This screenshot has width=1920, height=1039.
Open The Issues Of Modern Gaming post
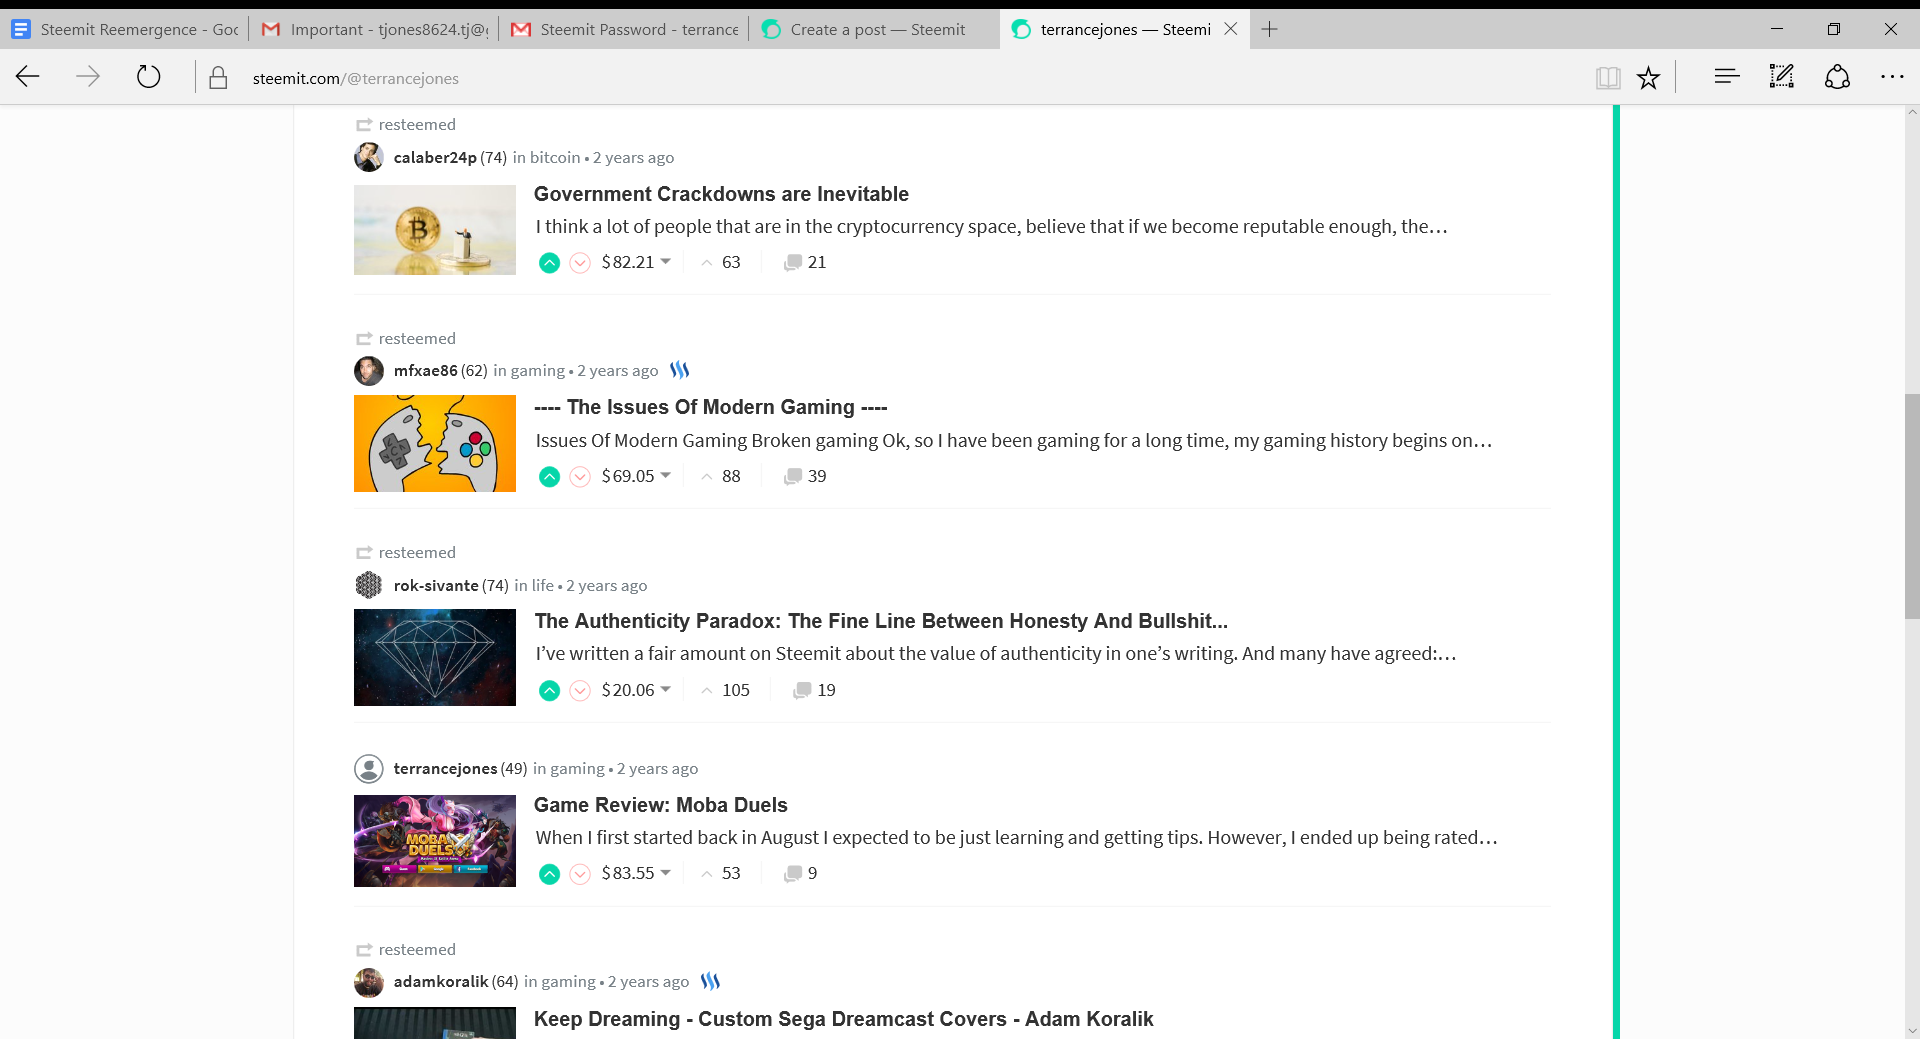point(711,407)
